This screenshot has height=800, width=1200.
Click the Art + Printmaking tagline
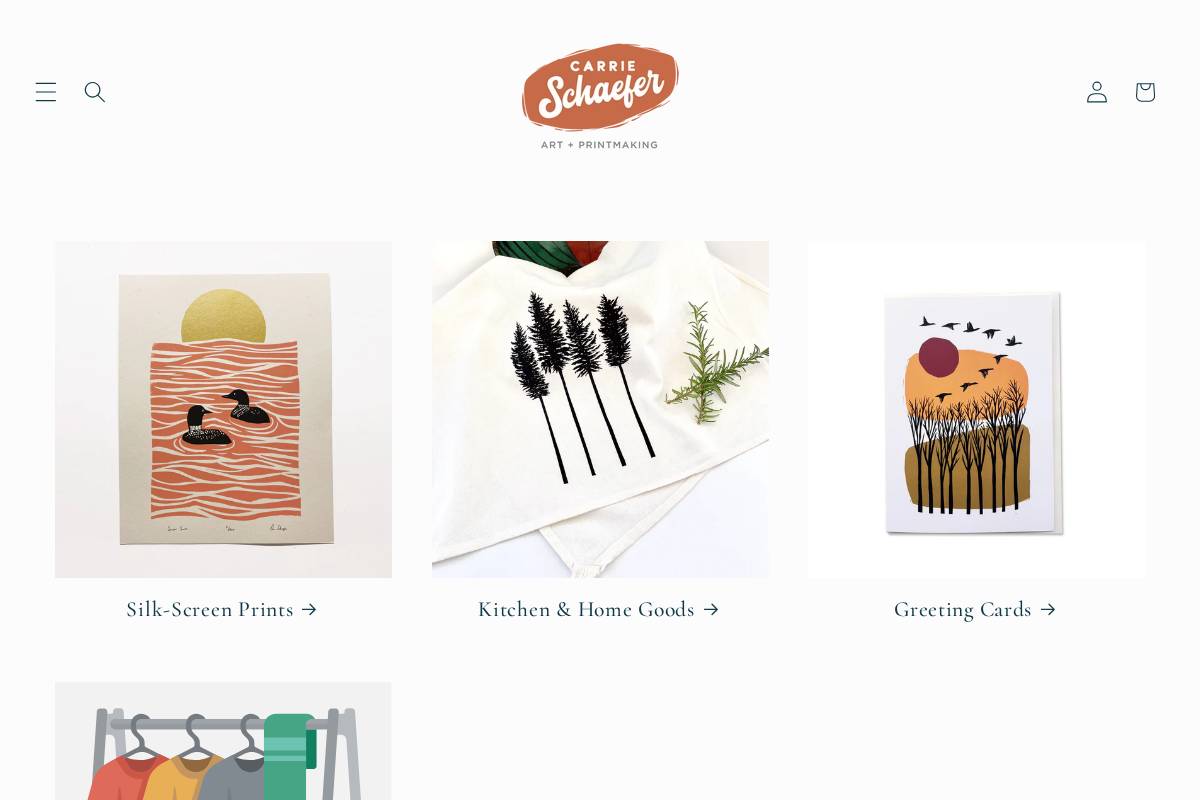pos(599,144)
